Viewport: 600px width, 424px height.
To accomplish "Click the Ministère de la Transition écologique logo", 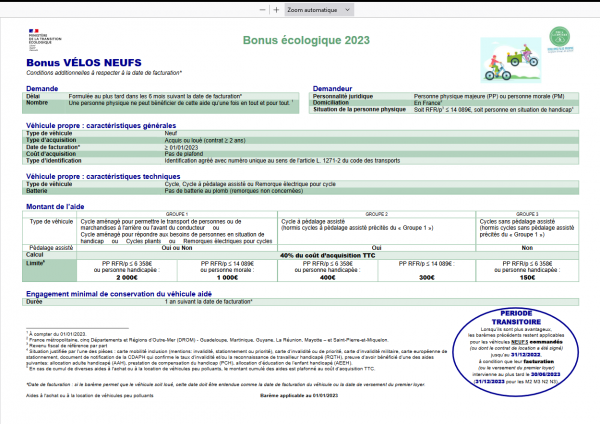I will tap(44, 39).
